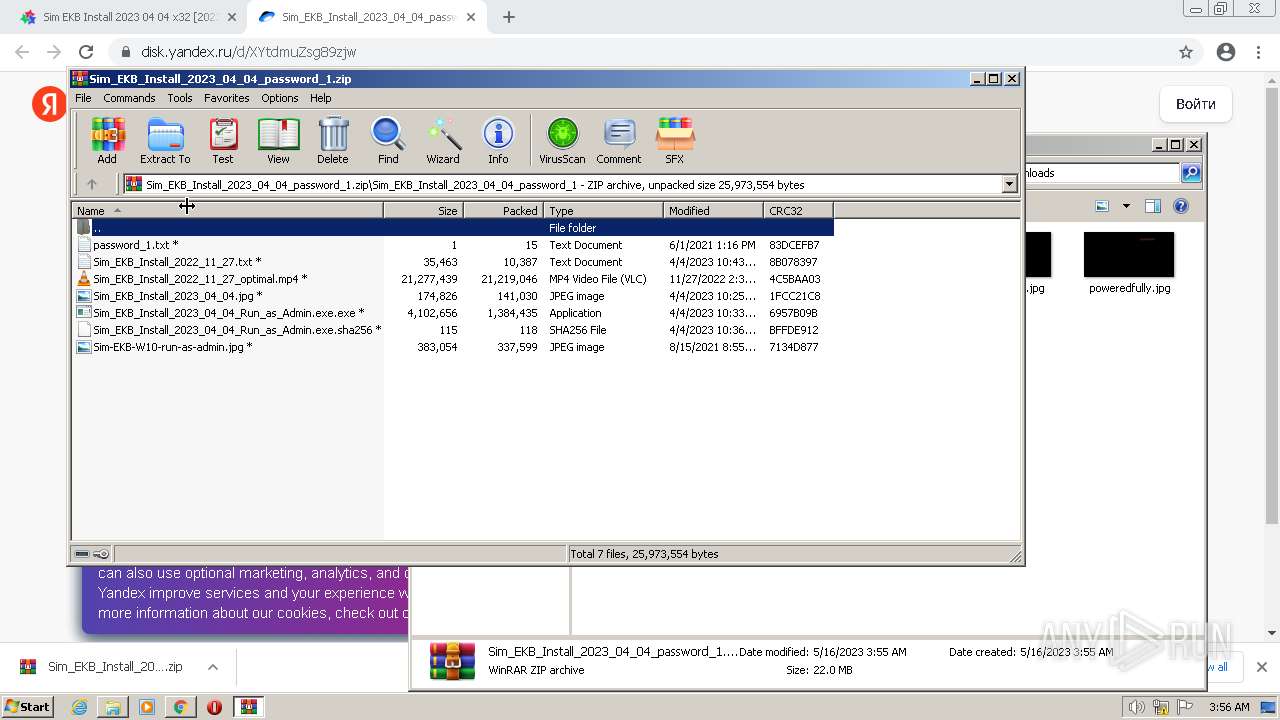1280x720 pixels.
Task: Open a new Chrome tab
Action: click(509, 17)
